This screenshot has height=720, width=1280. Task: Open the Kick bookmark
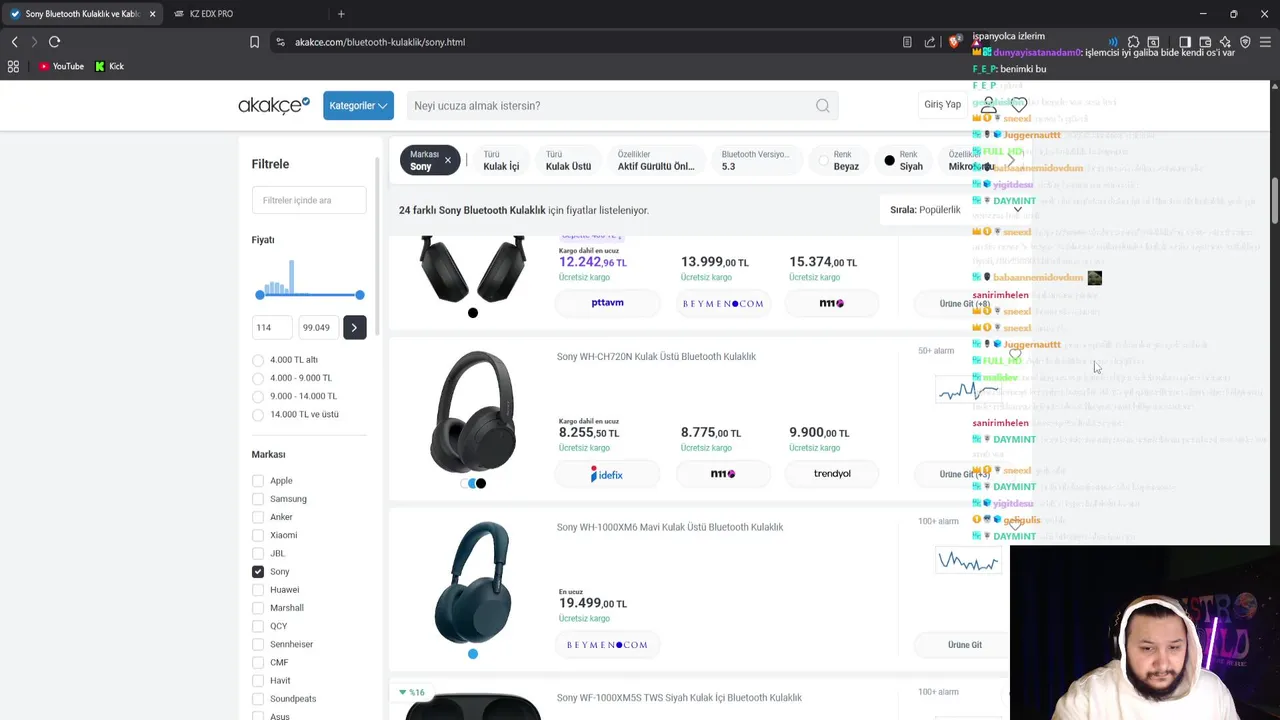pyautogui.click(x=109, y=66)
